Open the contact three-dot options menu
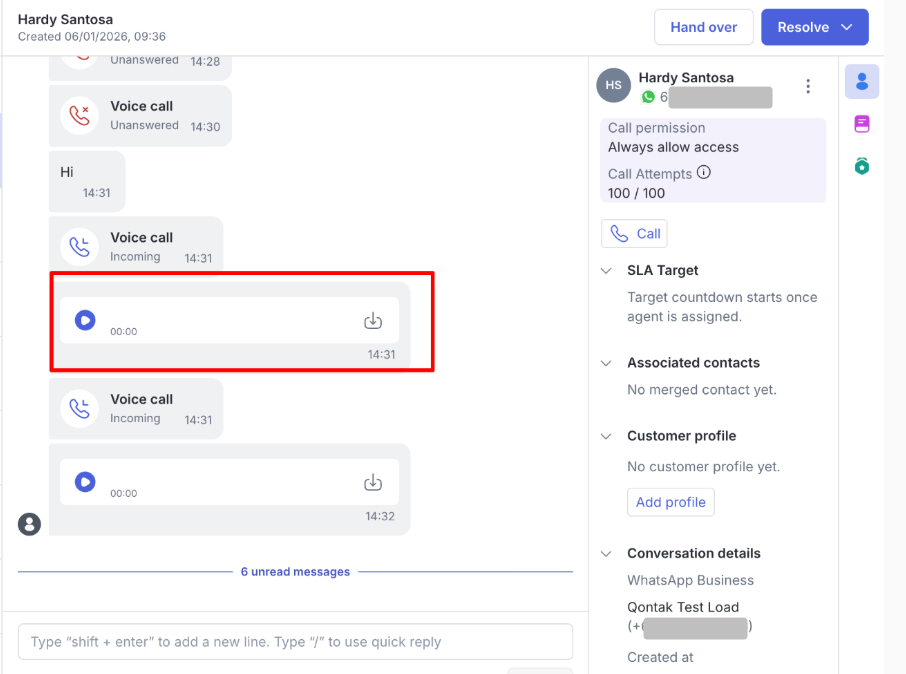The width and height of the screenshot is (906, 674). click(x=808, y=87)
